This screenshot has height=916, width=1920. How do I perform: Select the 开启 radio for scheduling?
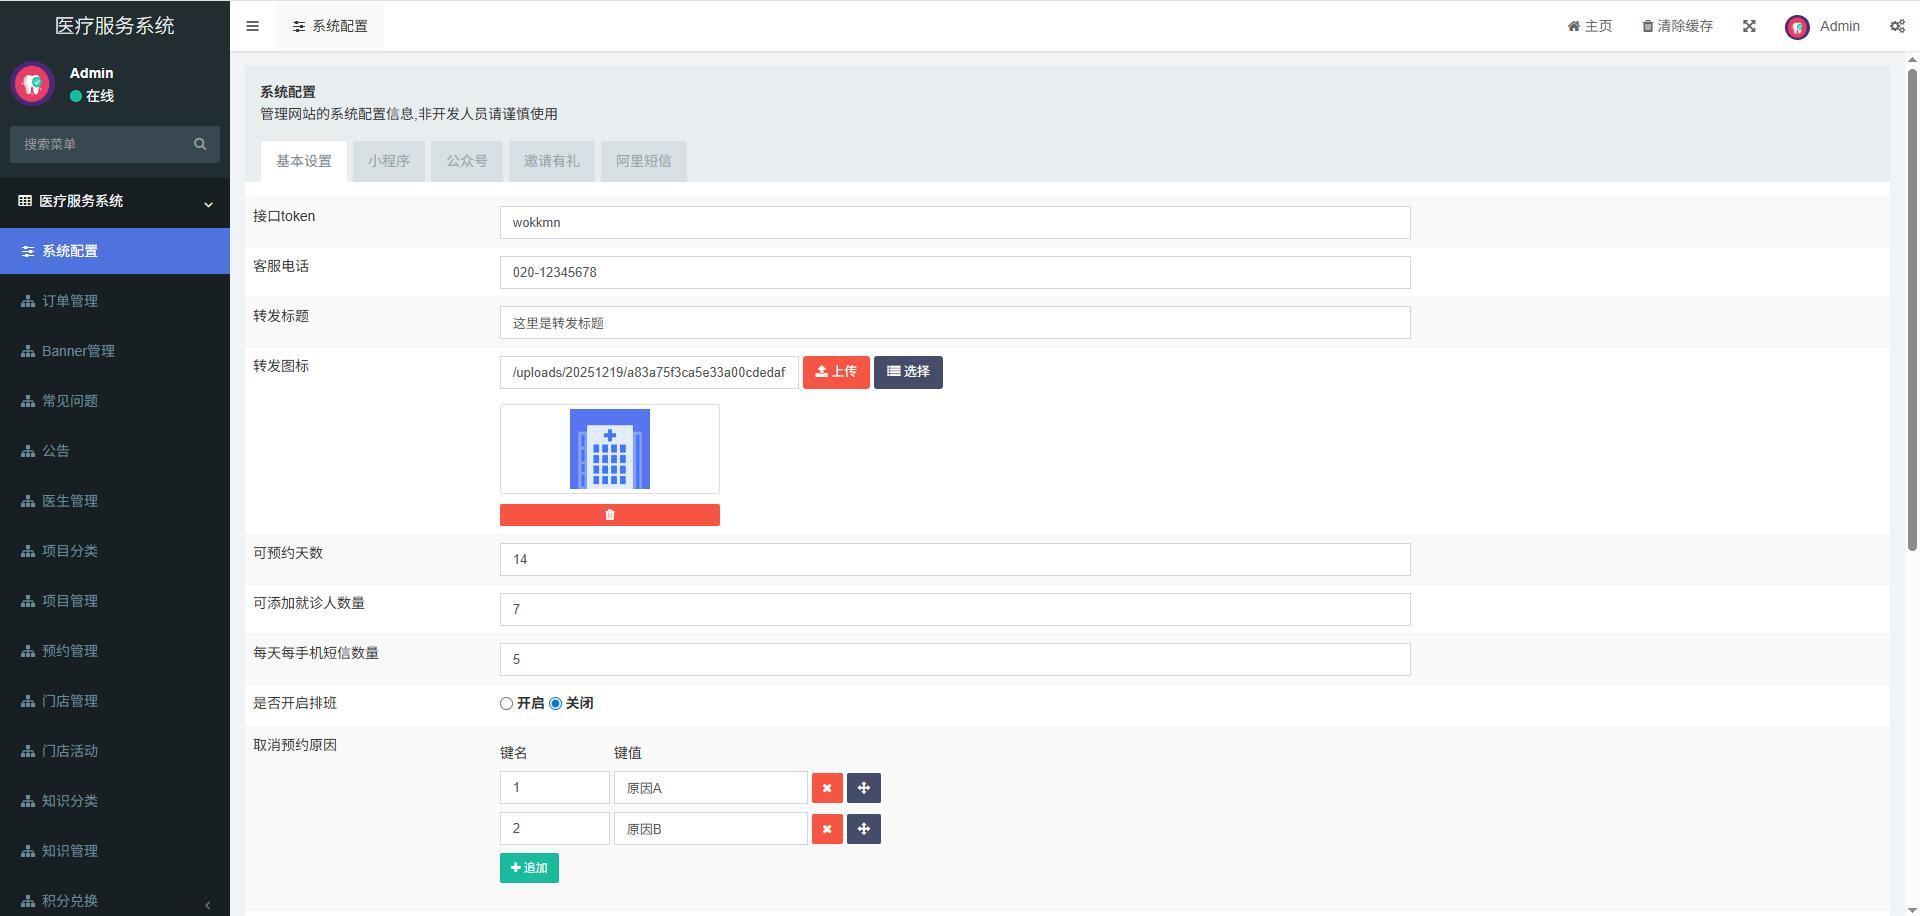coord(506,704)
